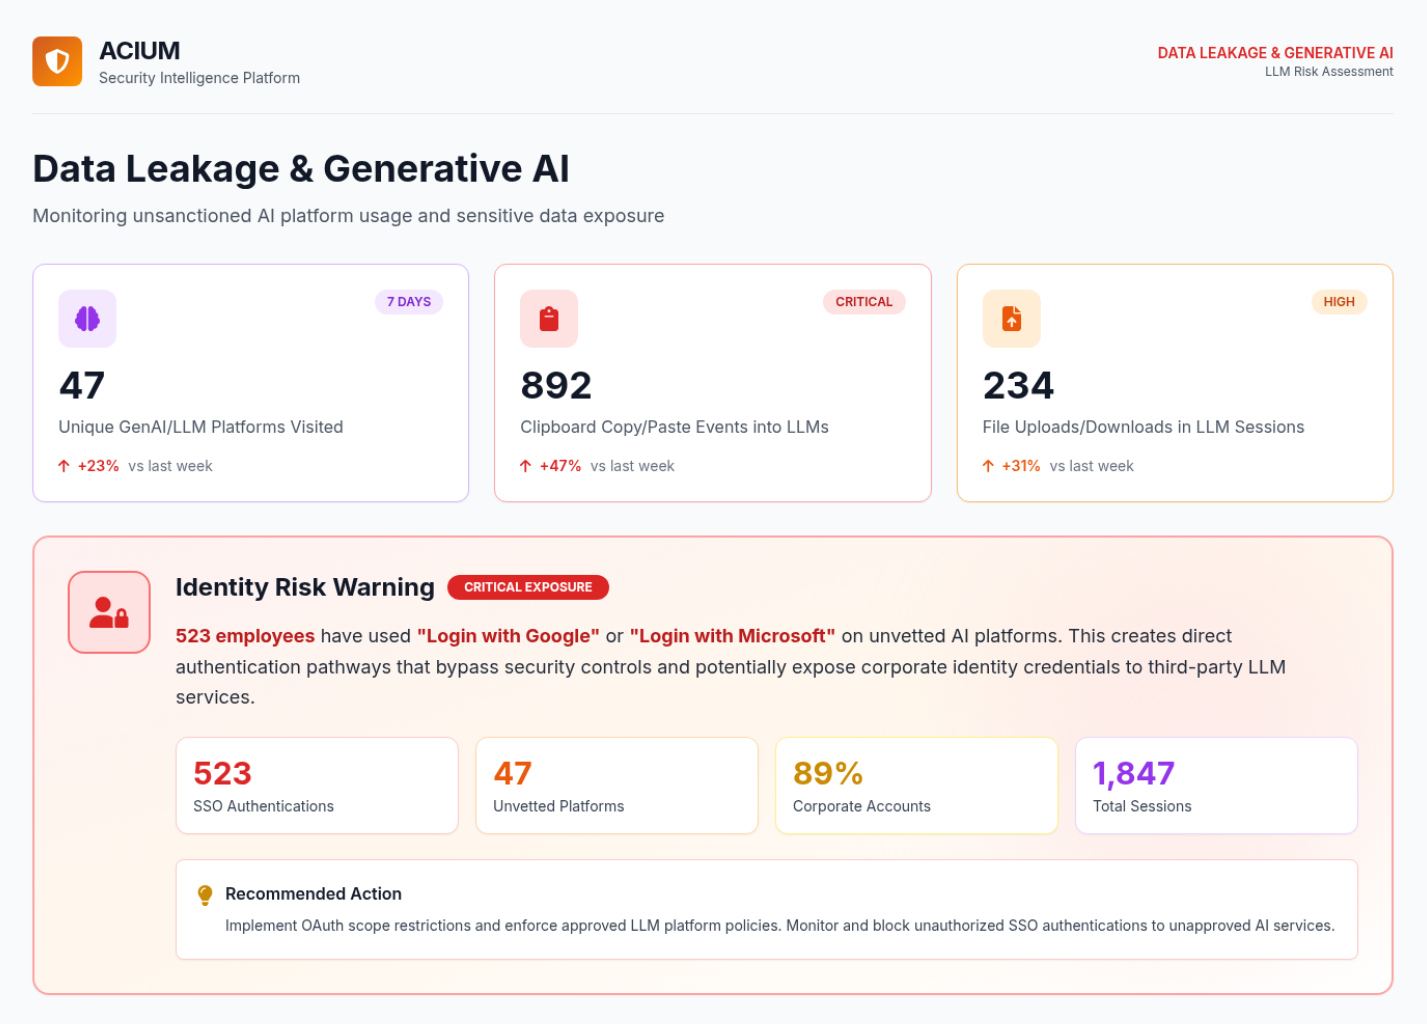The height and width of the screenshot is (1024, 1427).
Task: Expand the Identity Risk Warning panel
Action: coord(305,587)
